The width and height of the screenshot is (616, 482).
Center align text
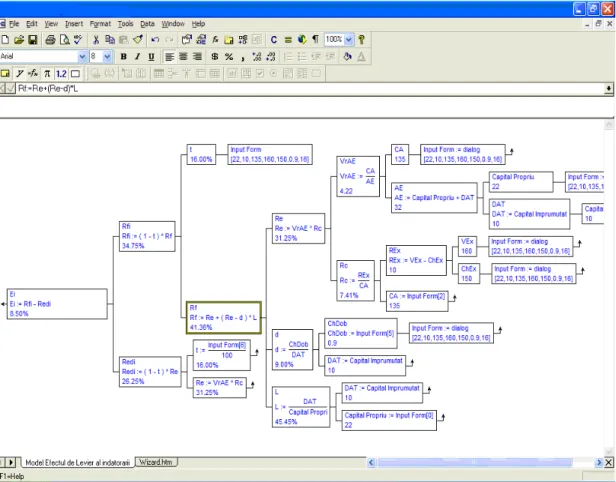(x=183, y=57)
